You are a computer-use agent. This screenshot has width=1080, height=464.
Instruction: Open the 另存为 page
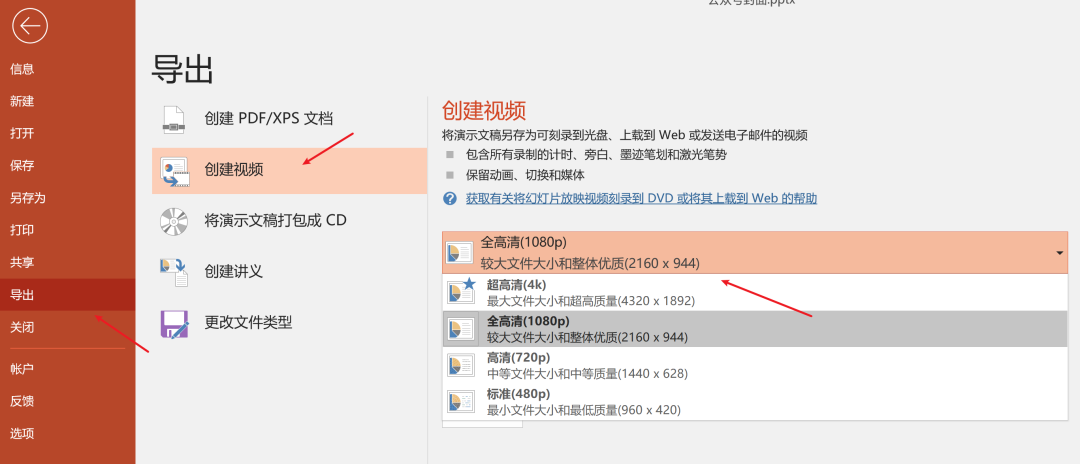click(x=68, y=198)
